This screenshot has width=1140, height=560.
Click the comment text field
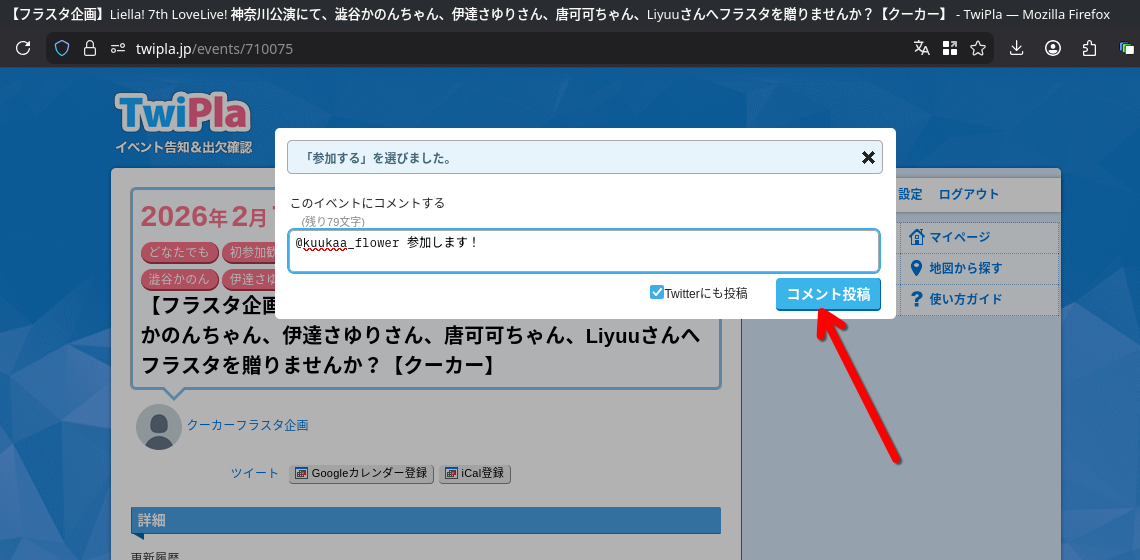click(584, 252)
